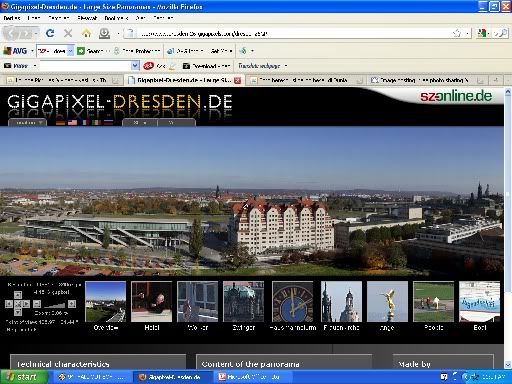The width and height of the screenshot is (512, 384).
Task: Open the People thumbnail
Action: pos(433,301)
